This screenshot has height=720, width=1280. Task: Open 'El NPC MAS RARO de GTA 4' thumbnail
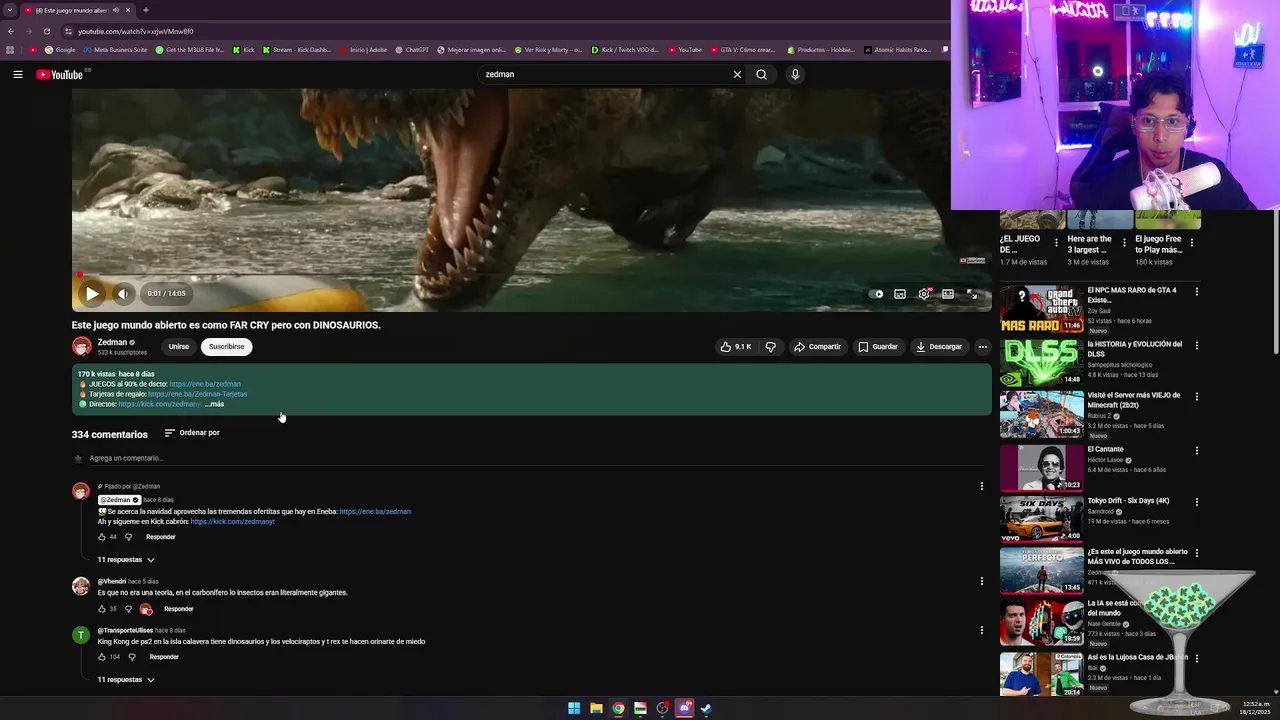[1041, 309]
